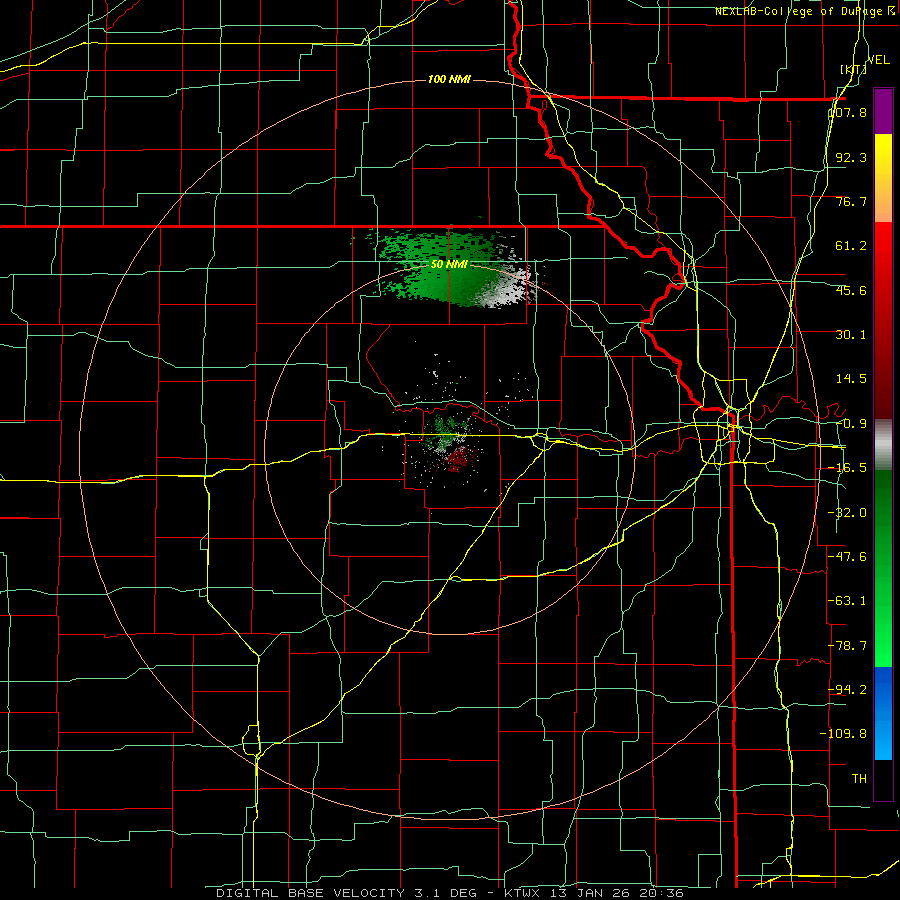The image size is (900, 900).
Task: Click the -94.2 velocity scale value
Action: (848, 690)
